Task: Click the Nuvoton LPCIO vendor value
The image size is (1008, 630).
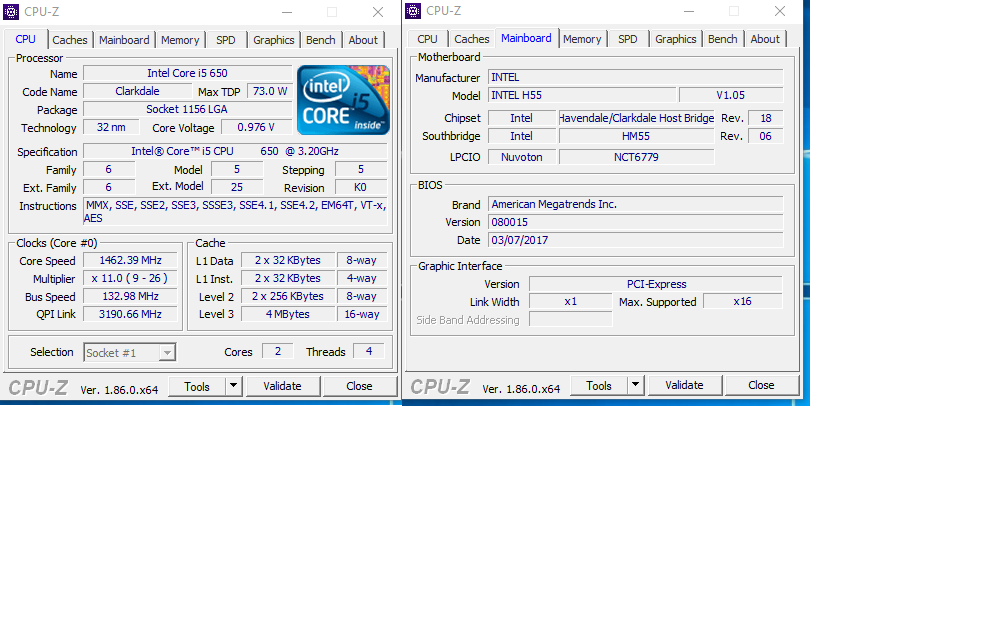Action: pos(521,157)
